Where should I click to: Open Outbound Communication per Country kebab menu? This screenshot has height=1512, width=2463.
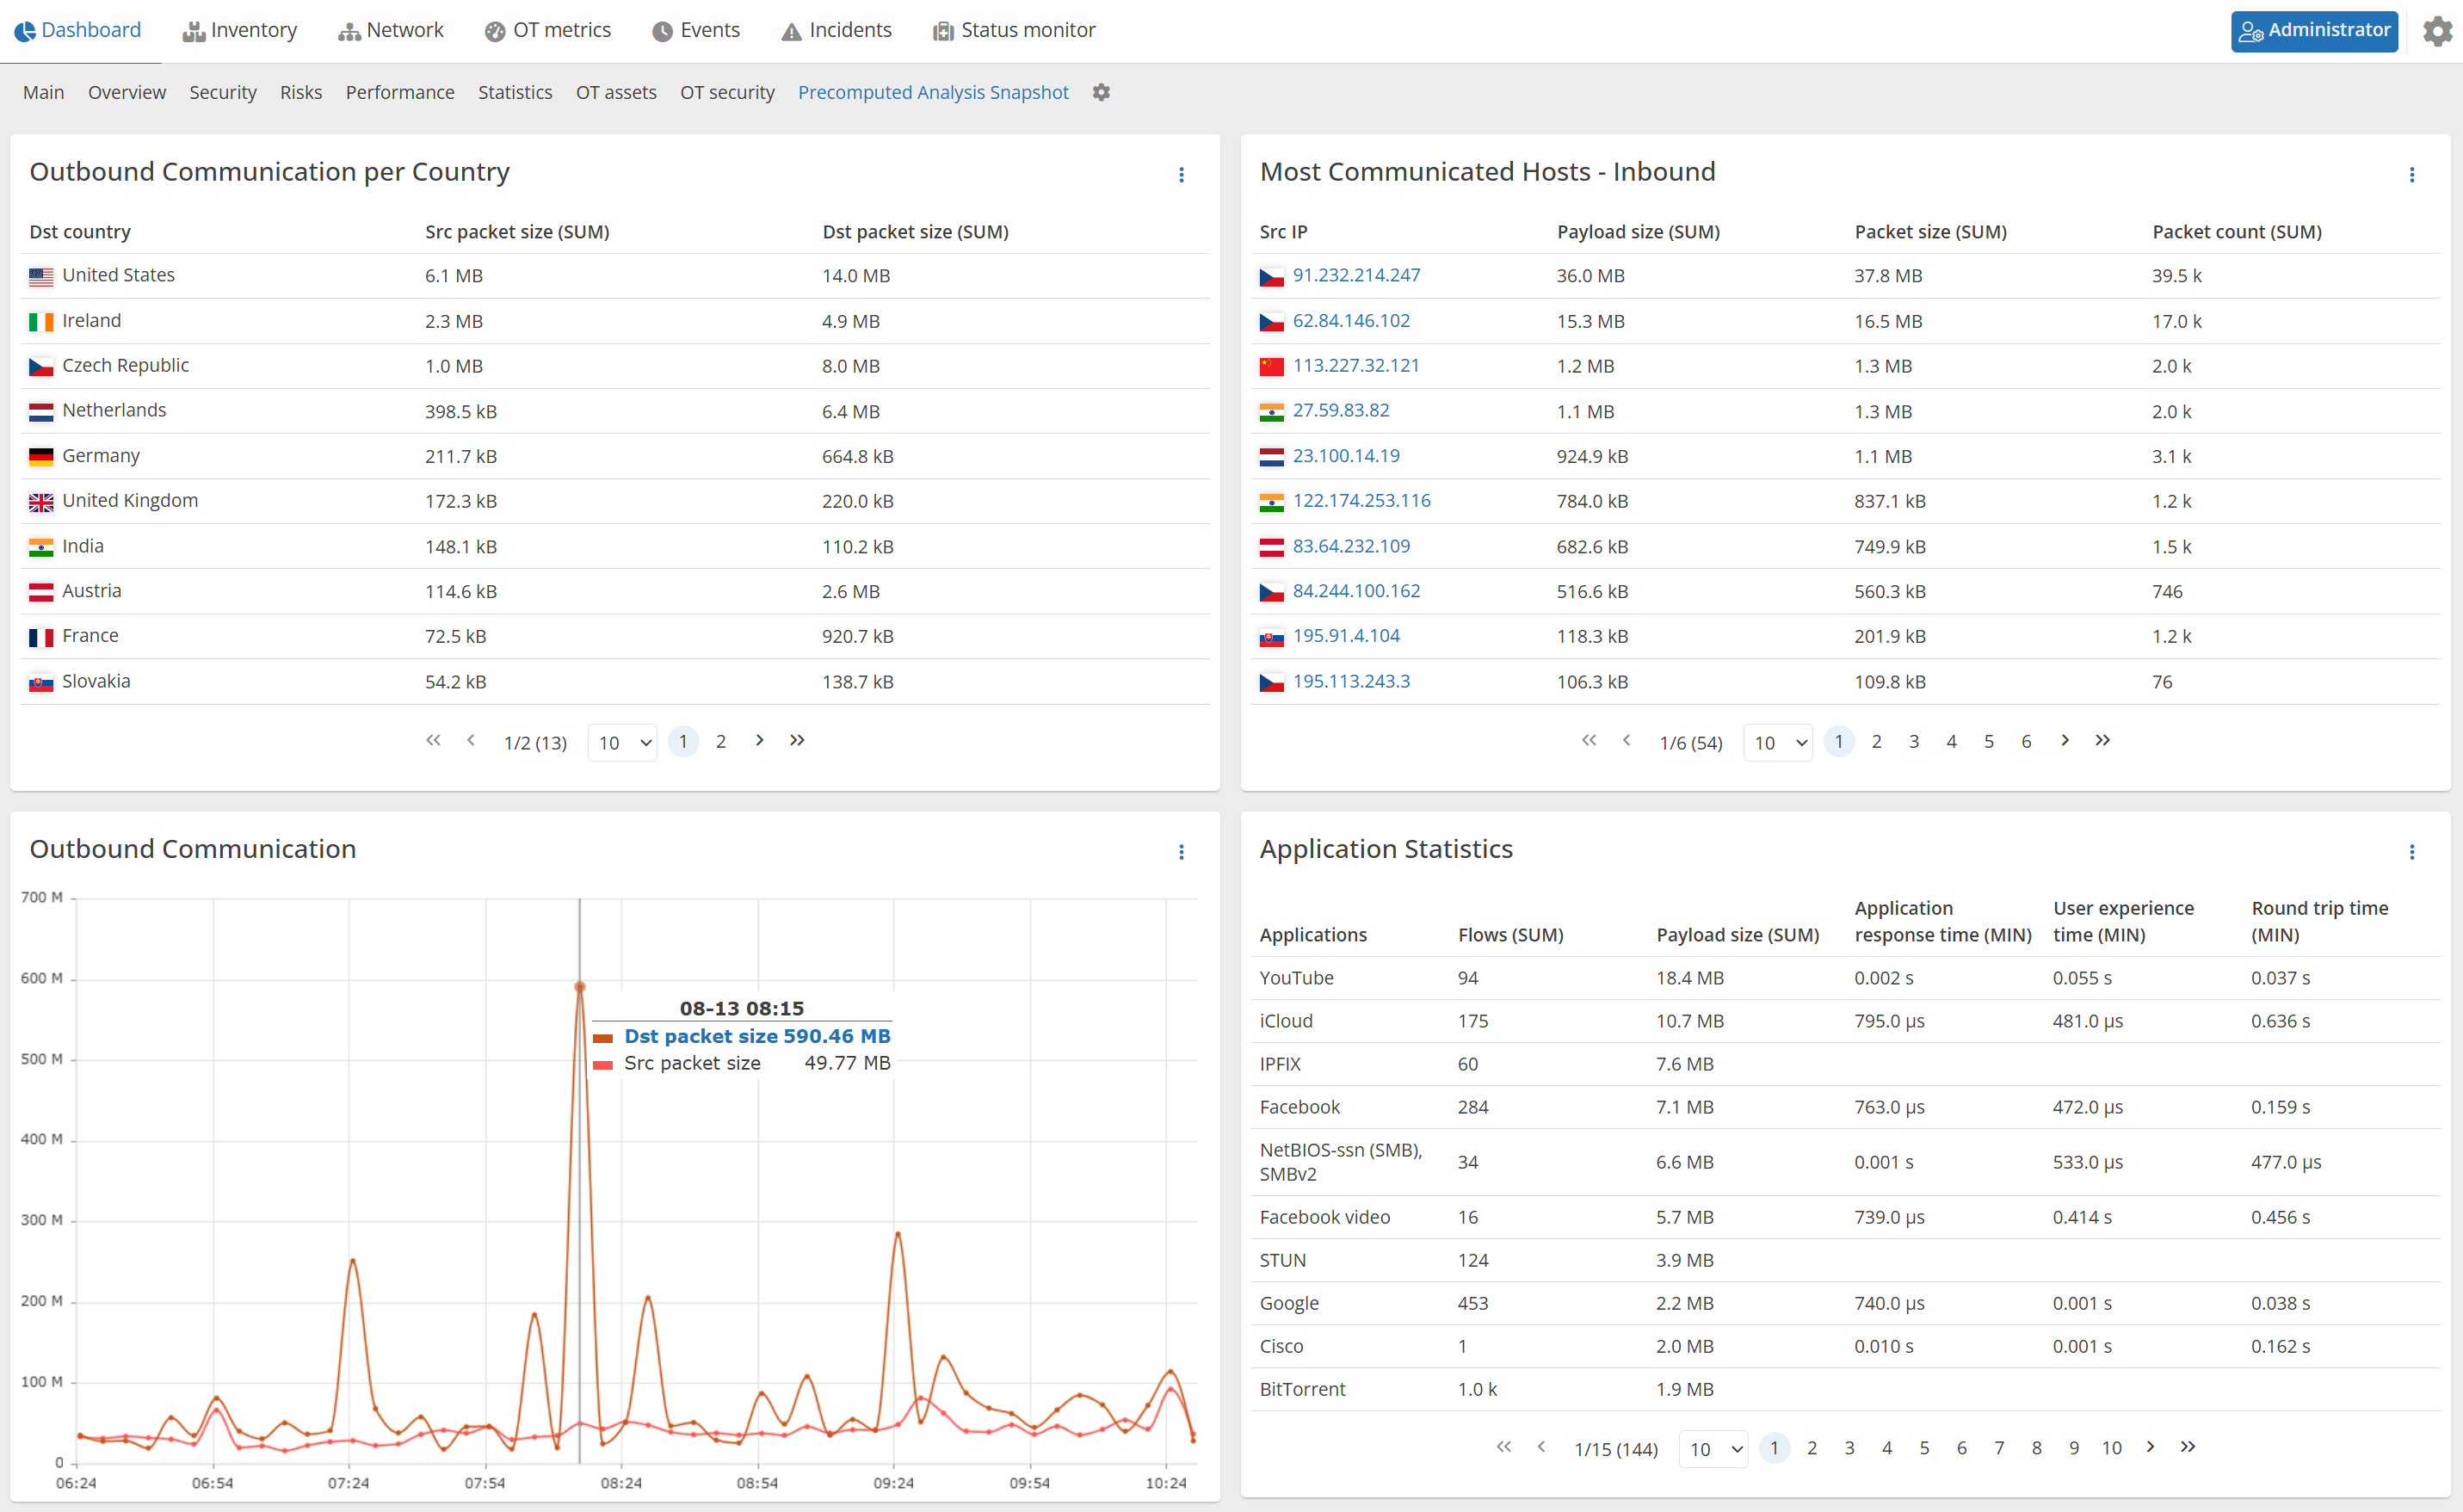coord(1181,175)
